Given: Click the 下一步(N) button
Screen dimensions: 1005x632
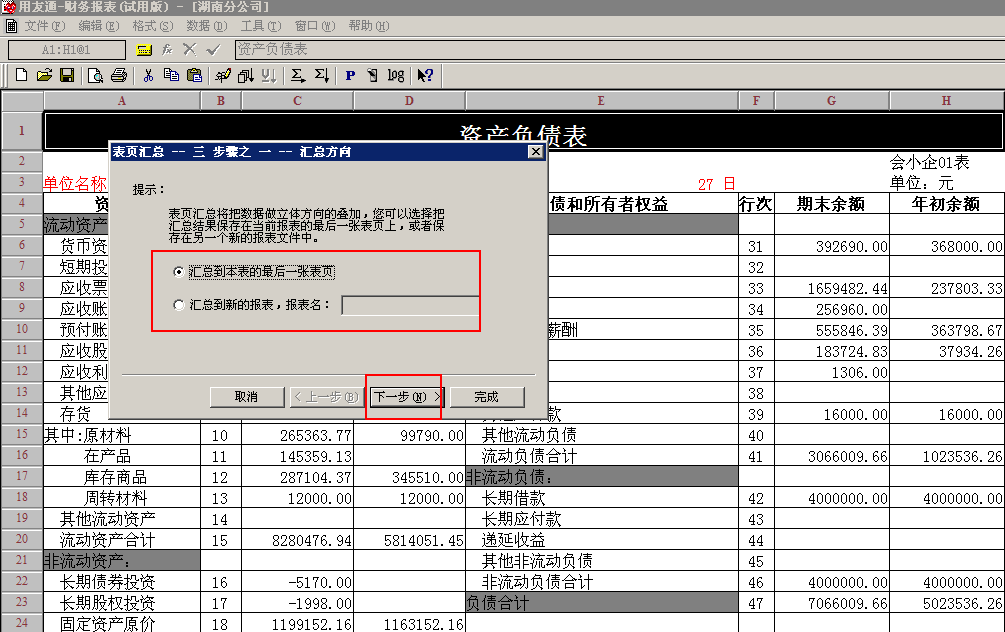Looking at the screenshot, I should (x=408, y=397).
